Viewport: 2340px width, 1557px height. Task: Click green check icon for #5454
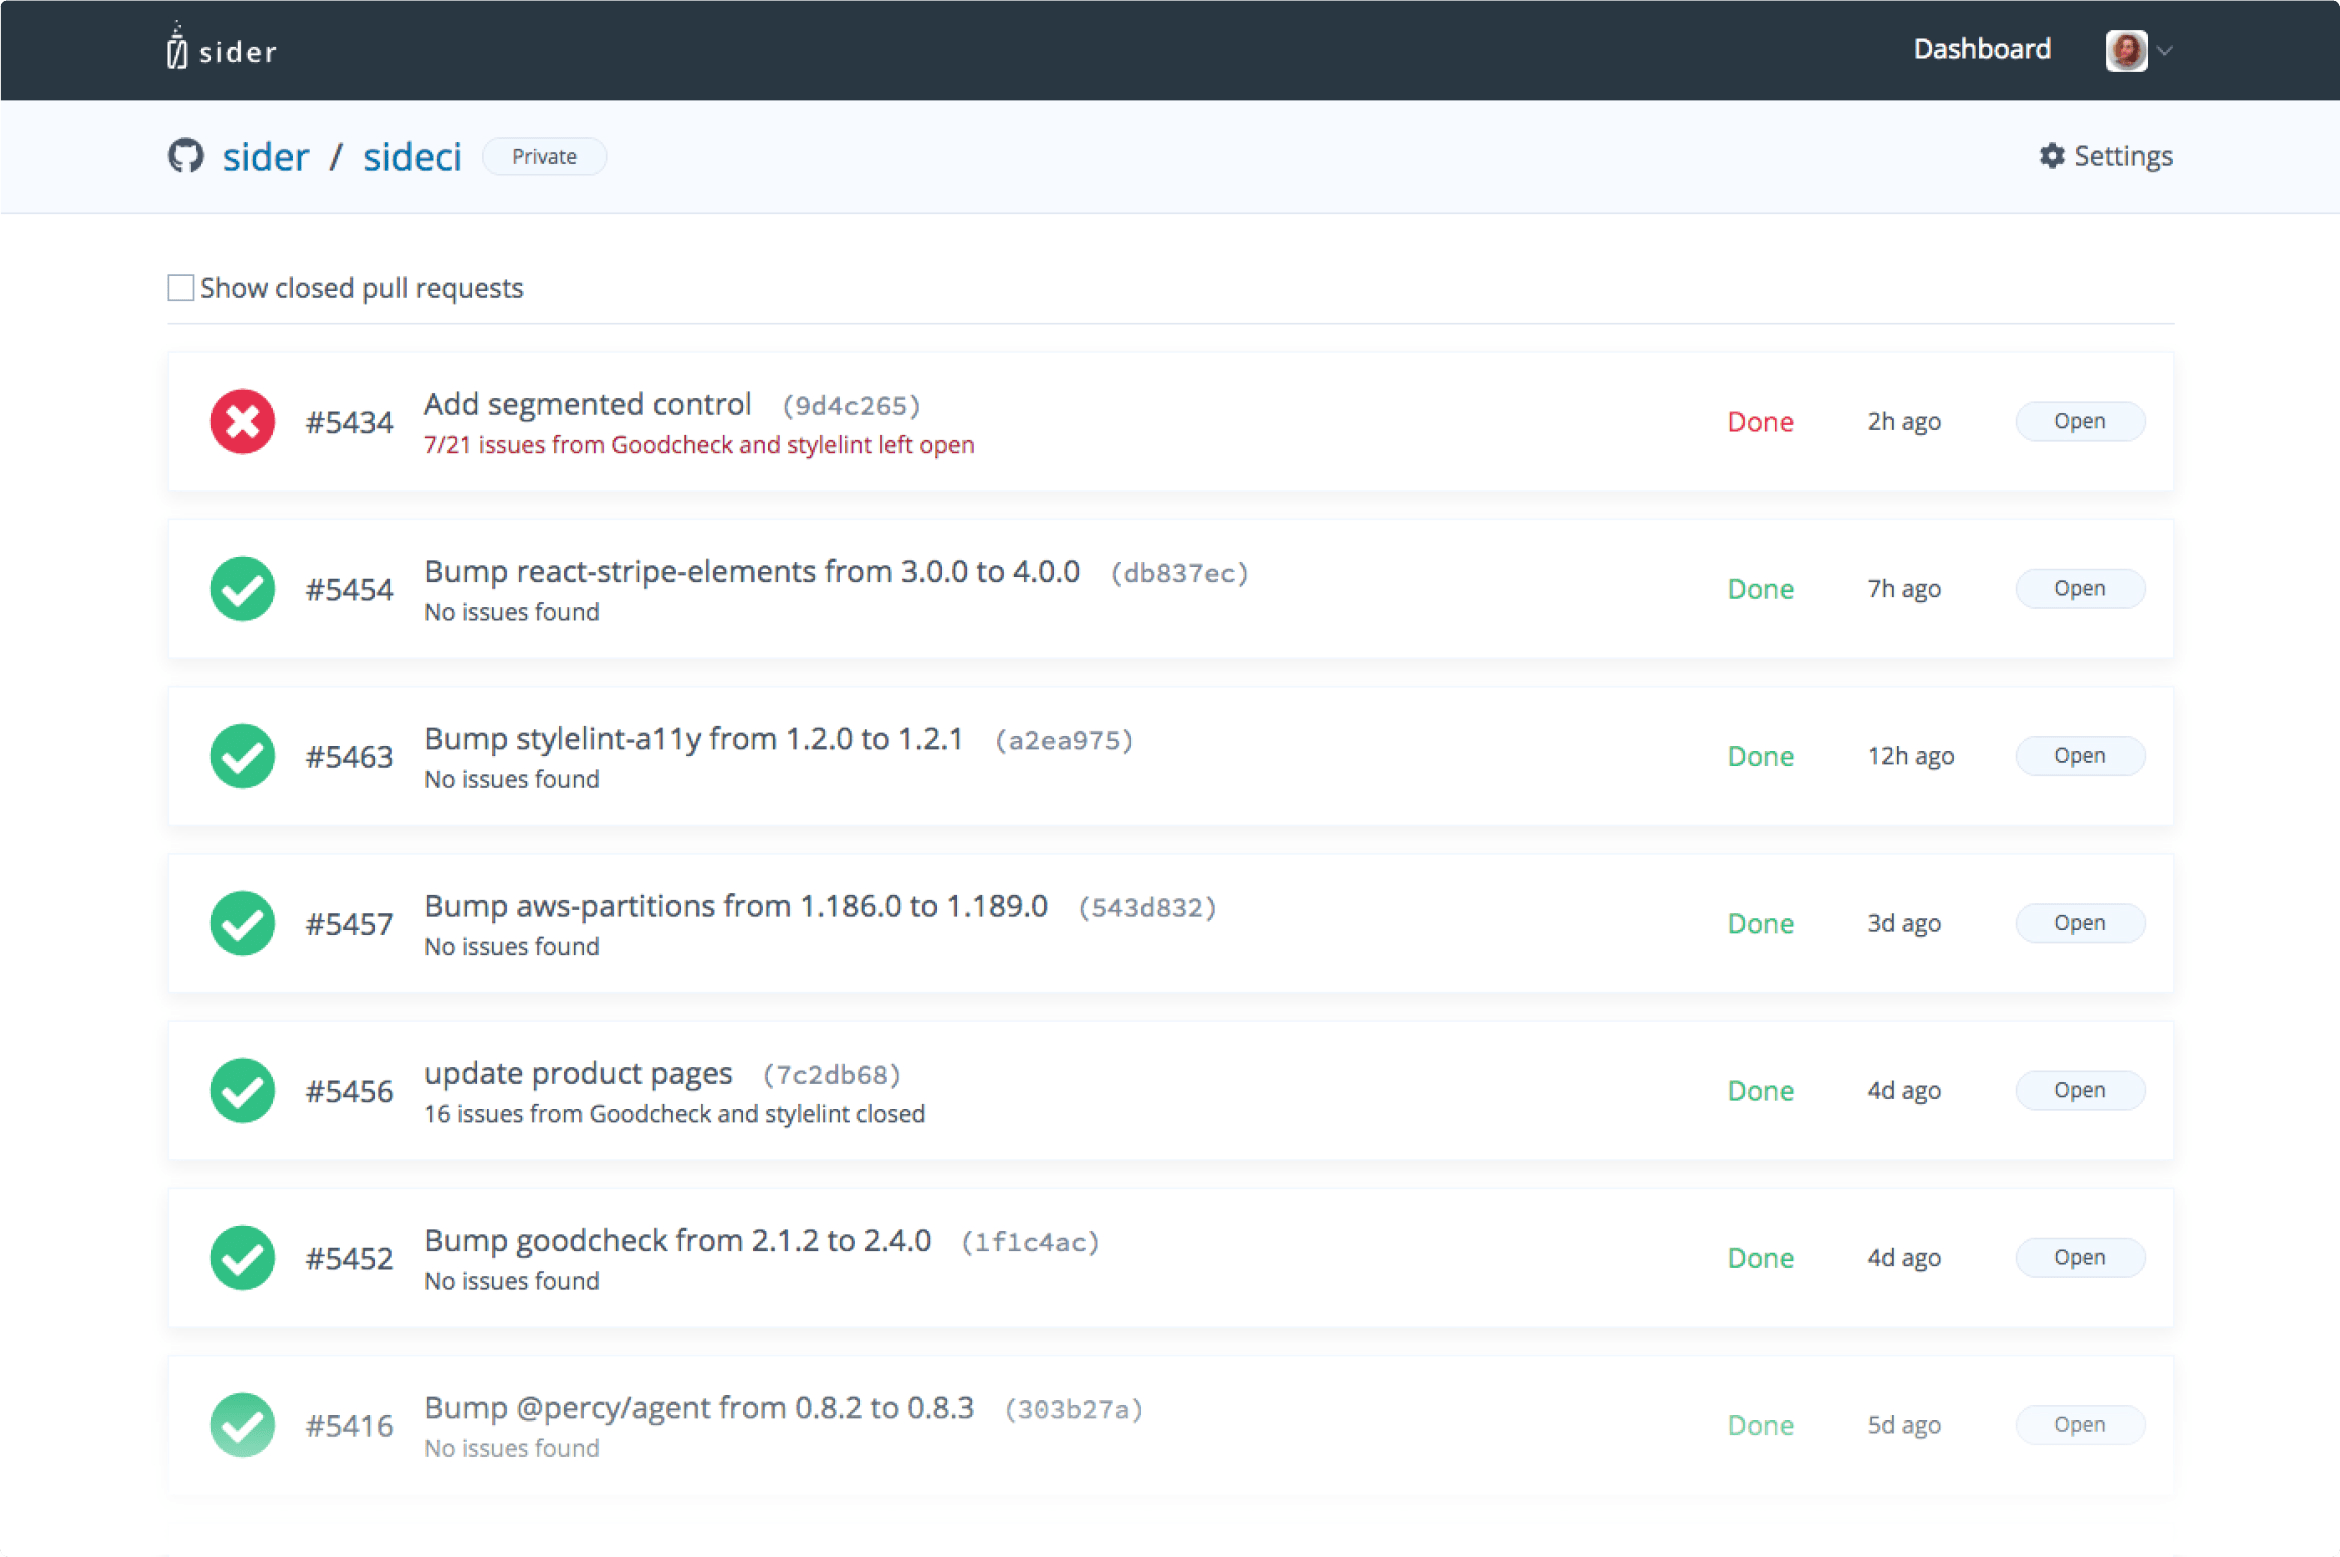[243, 588]
